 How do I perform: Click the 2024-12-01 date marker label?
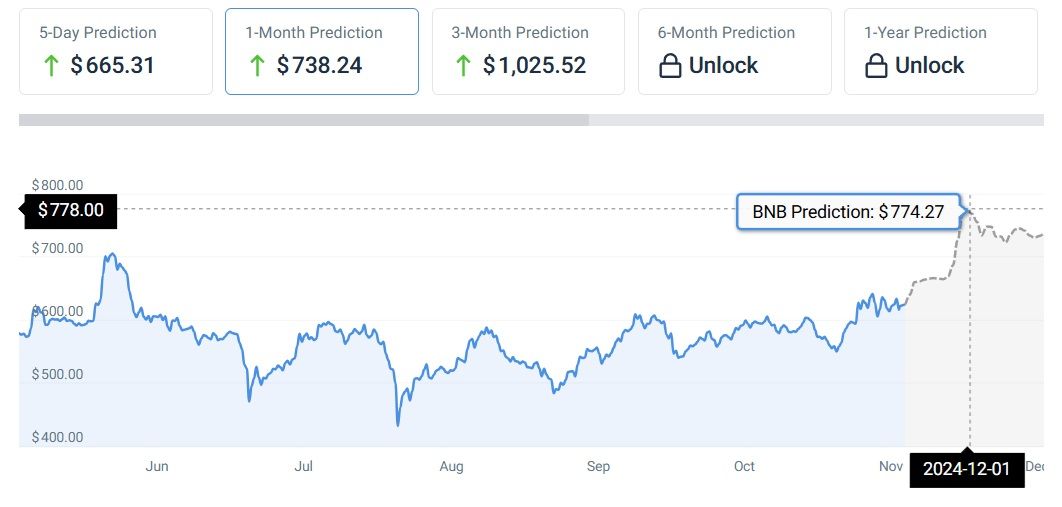point(966,469)
